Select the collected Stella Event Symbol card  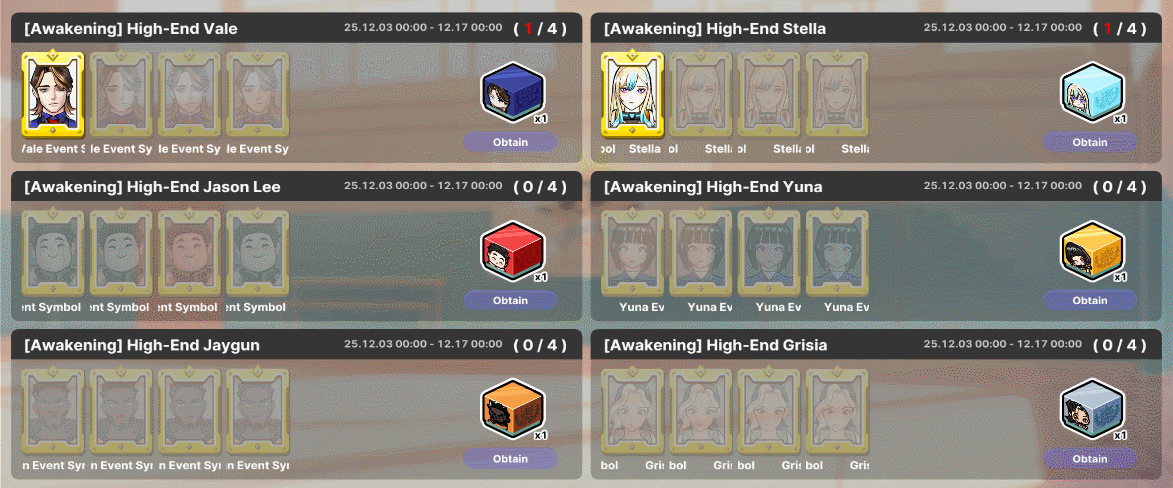[632, 94]
